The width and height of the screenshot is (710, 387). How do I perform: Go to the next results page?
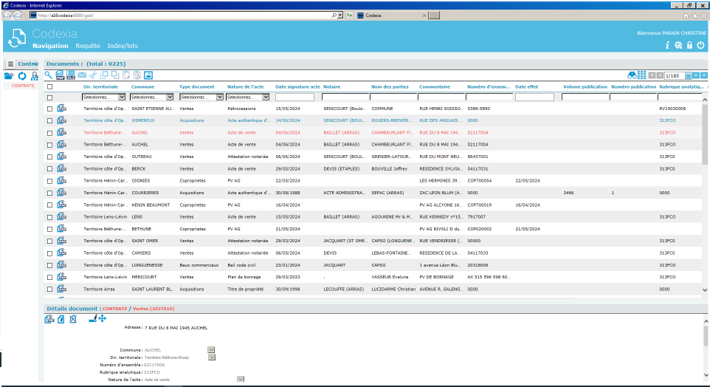[696, 76]
